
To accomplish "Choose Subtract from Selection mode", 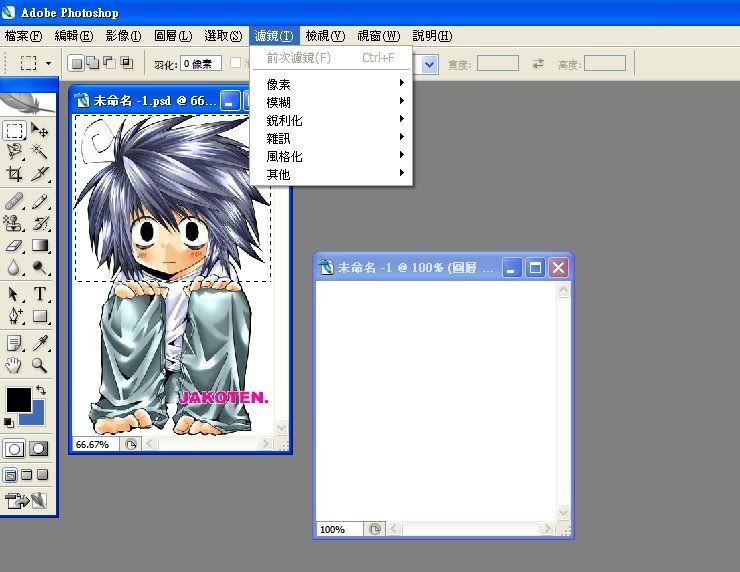I will click(109, 63).
